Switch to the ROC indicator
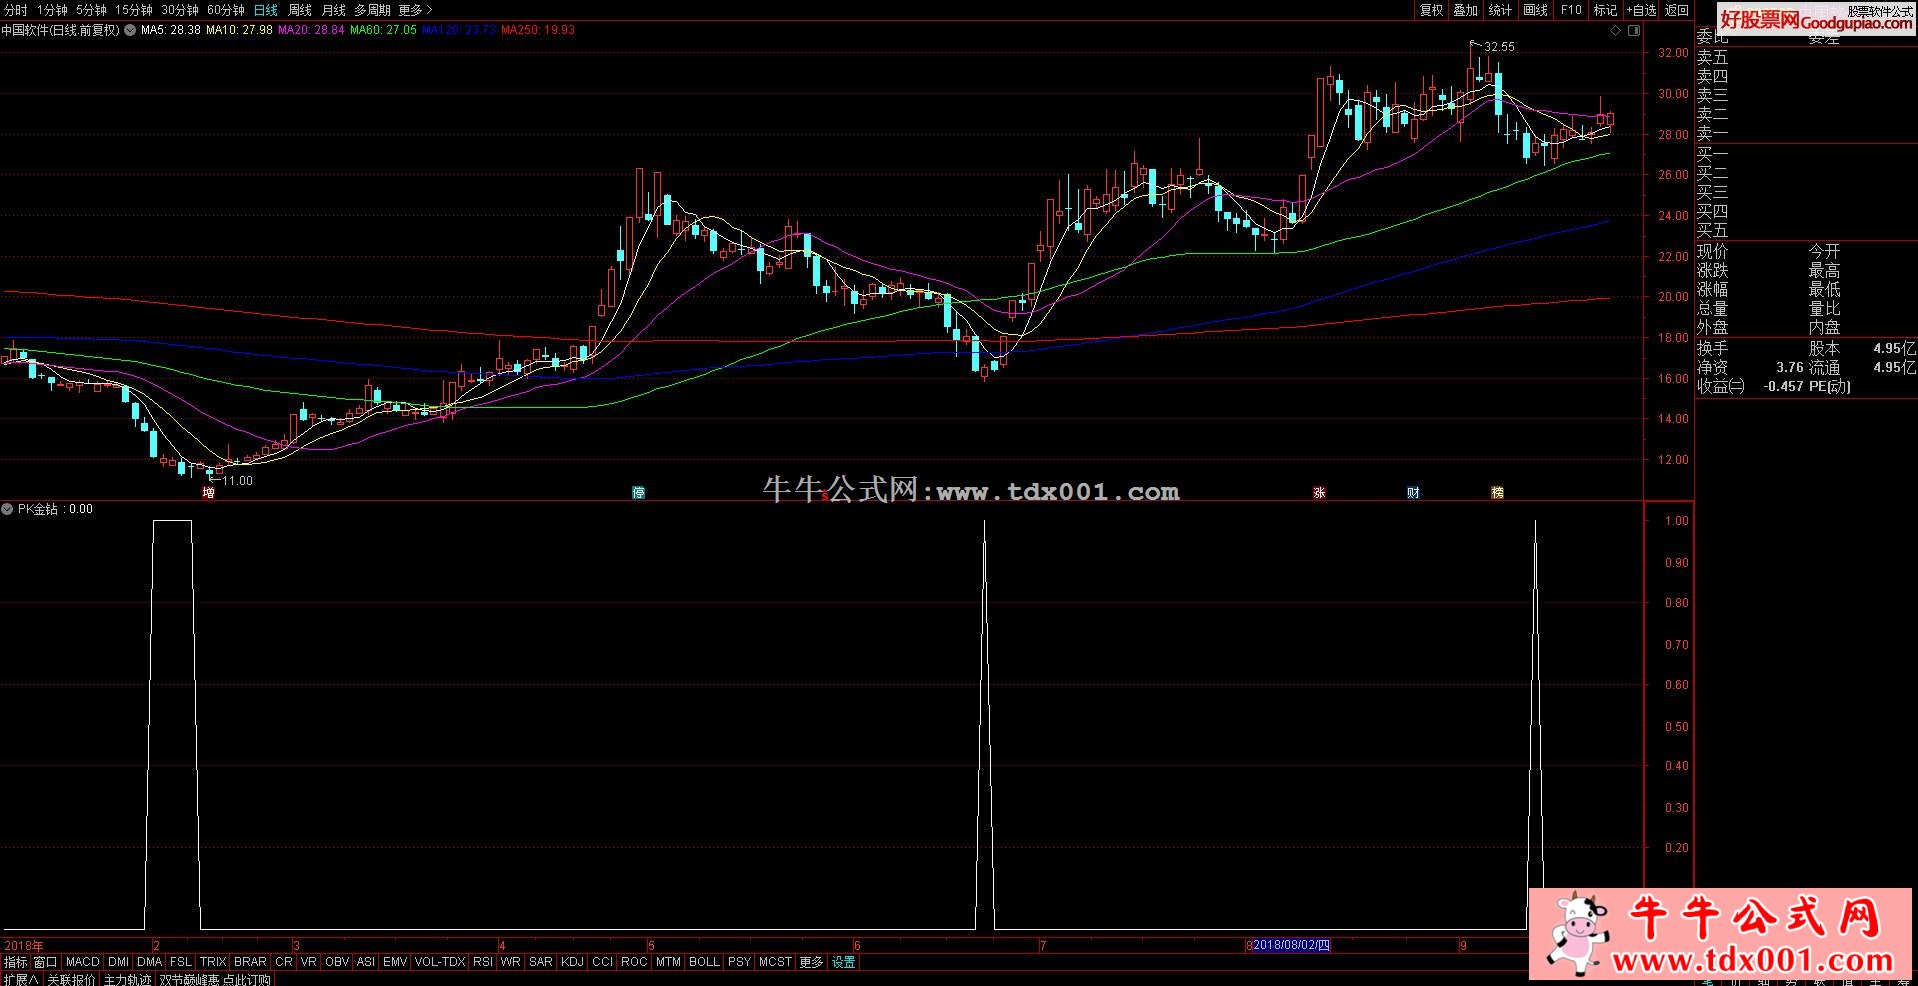Screen dimensions: 1918x986 point(634,962)
